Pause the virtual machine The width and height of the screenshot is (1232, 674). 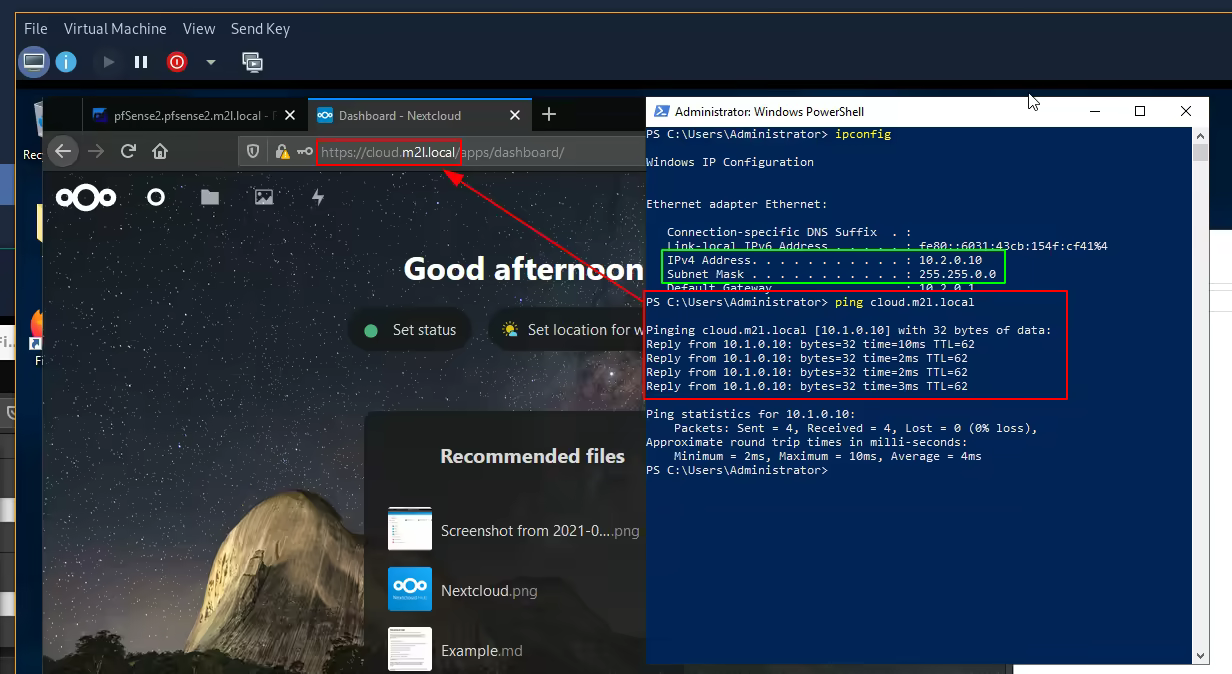(x=141, y=62)
